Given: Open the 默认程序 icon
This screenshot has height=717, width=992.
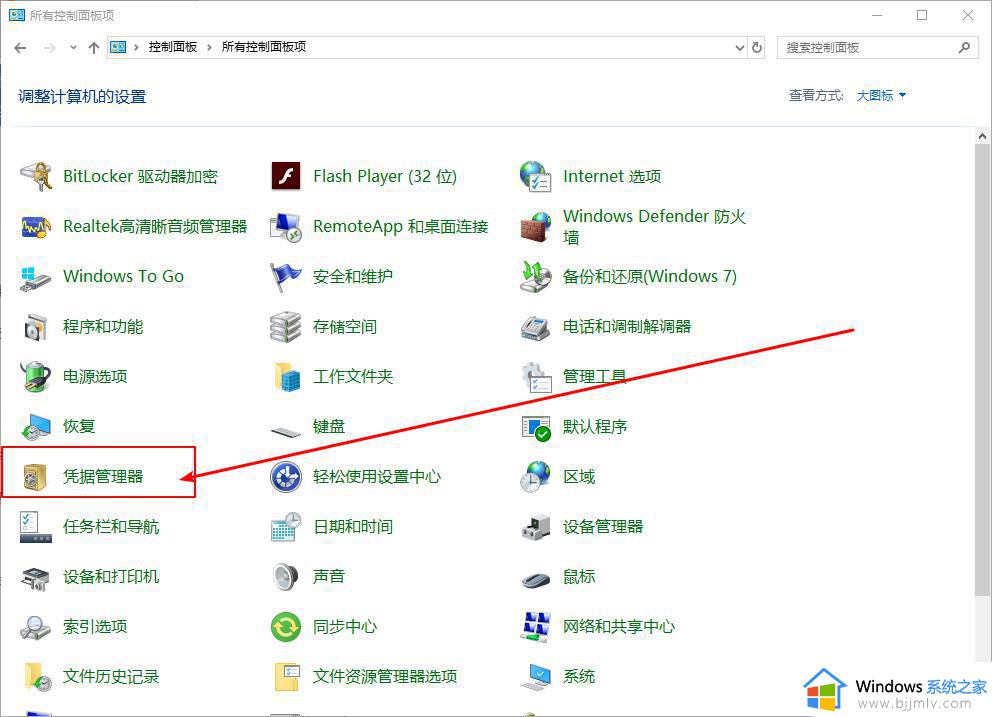Looking at the screenshot, I should point(536,428).
